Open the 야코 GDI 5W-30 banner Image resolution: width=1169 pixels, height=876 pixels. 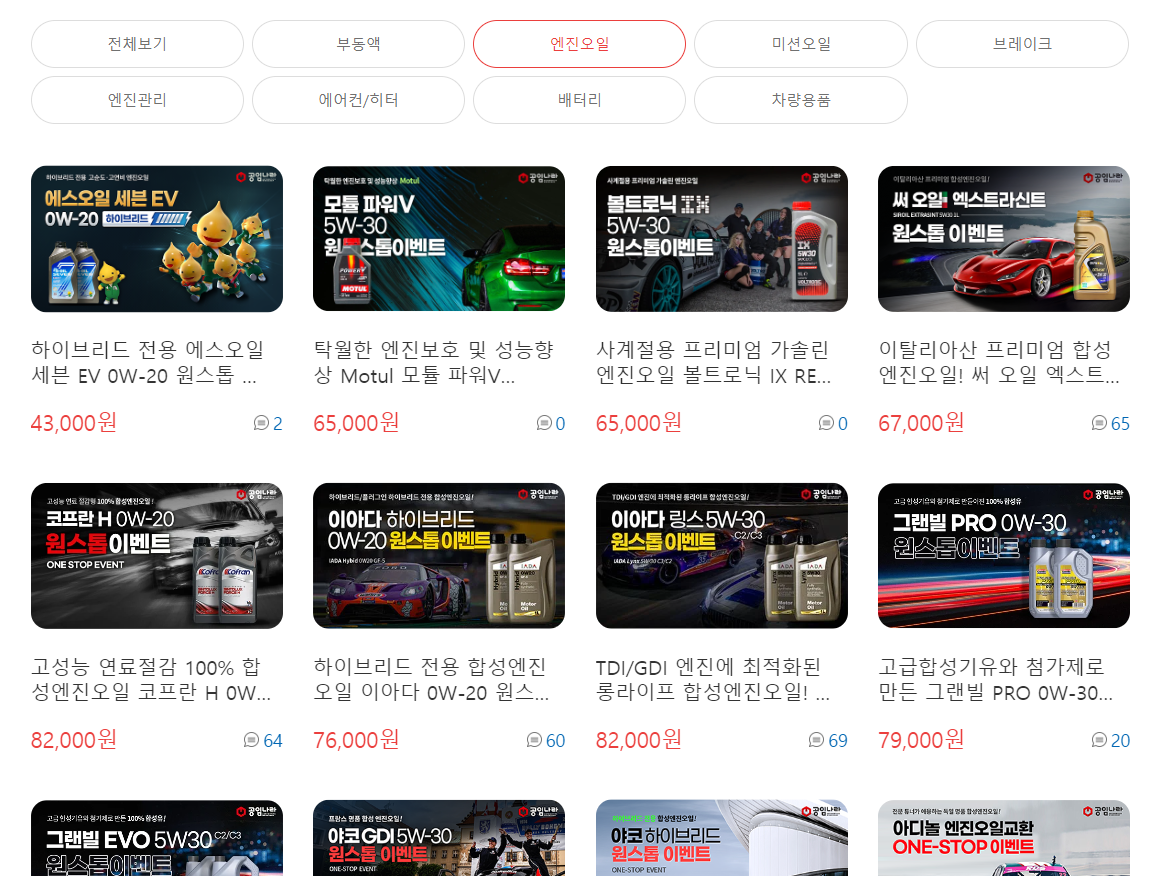click(x=439, y=838)
